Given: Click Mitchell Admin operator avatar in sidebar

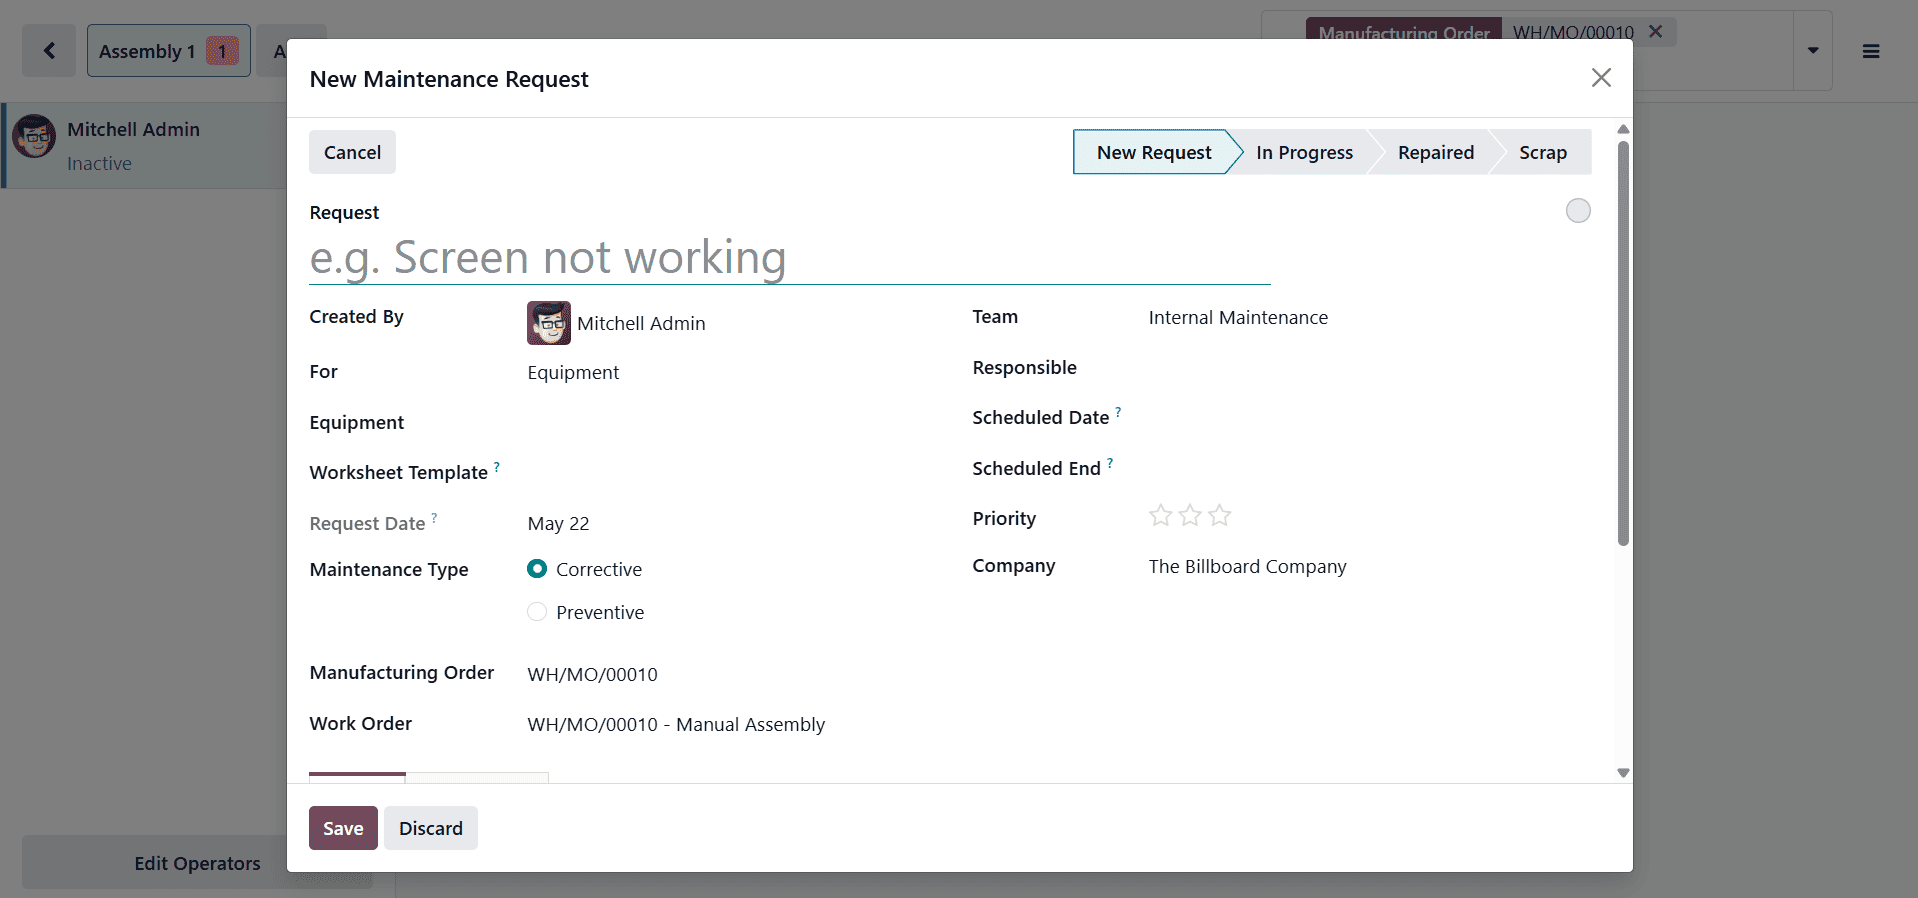Looking at the screenshot, I should (34, 136).
